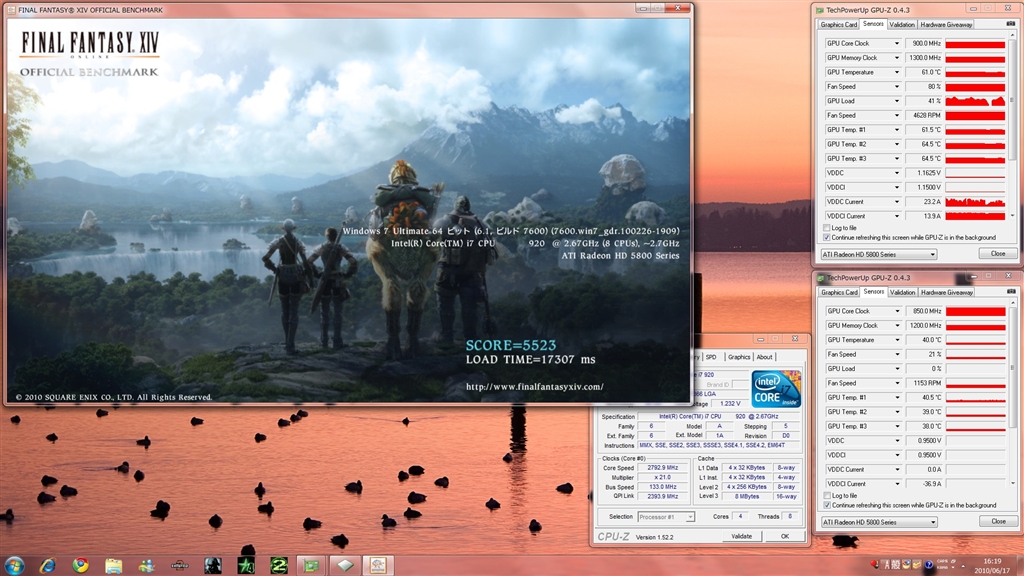Click Close button in lower GPU-Z window
The image size is (1024, 576).
coord(999,521)
